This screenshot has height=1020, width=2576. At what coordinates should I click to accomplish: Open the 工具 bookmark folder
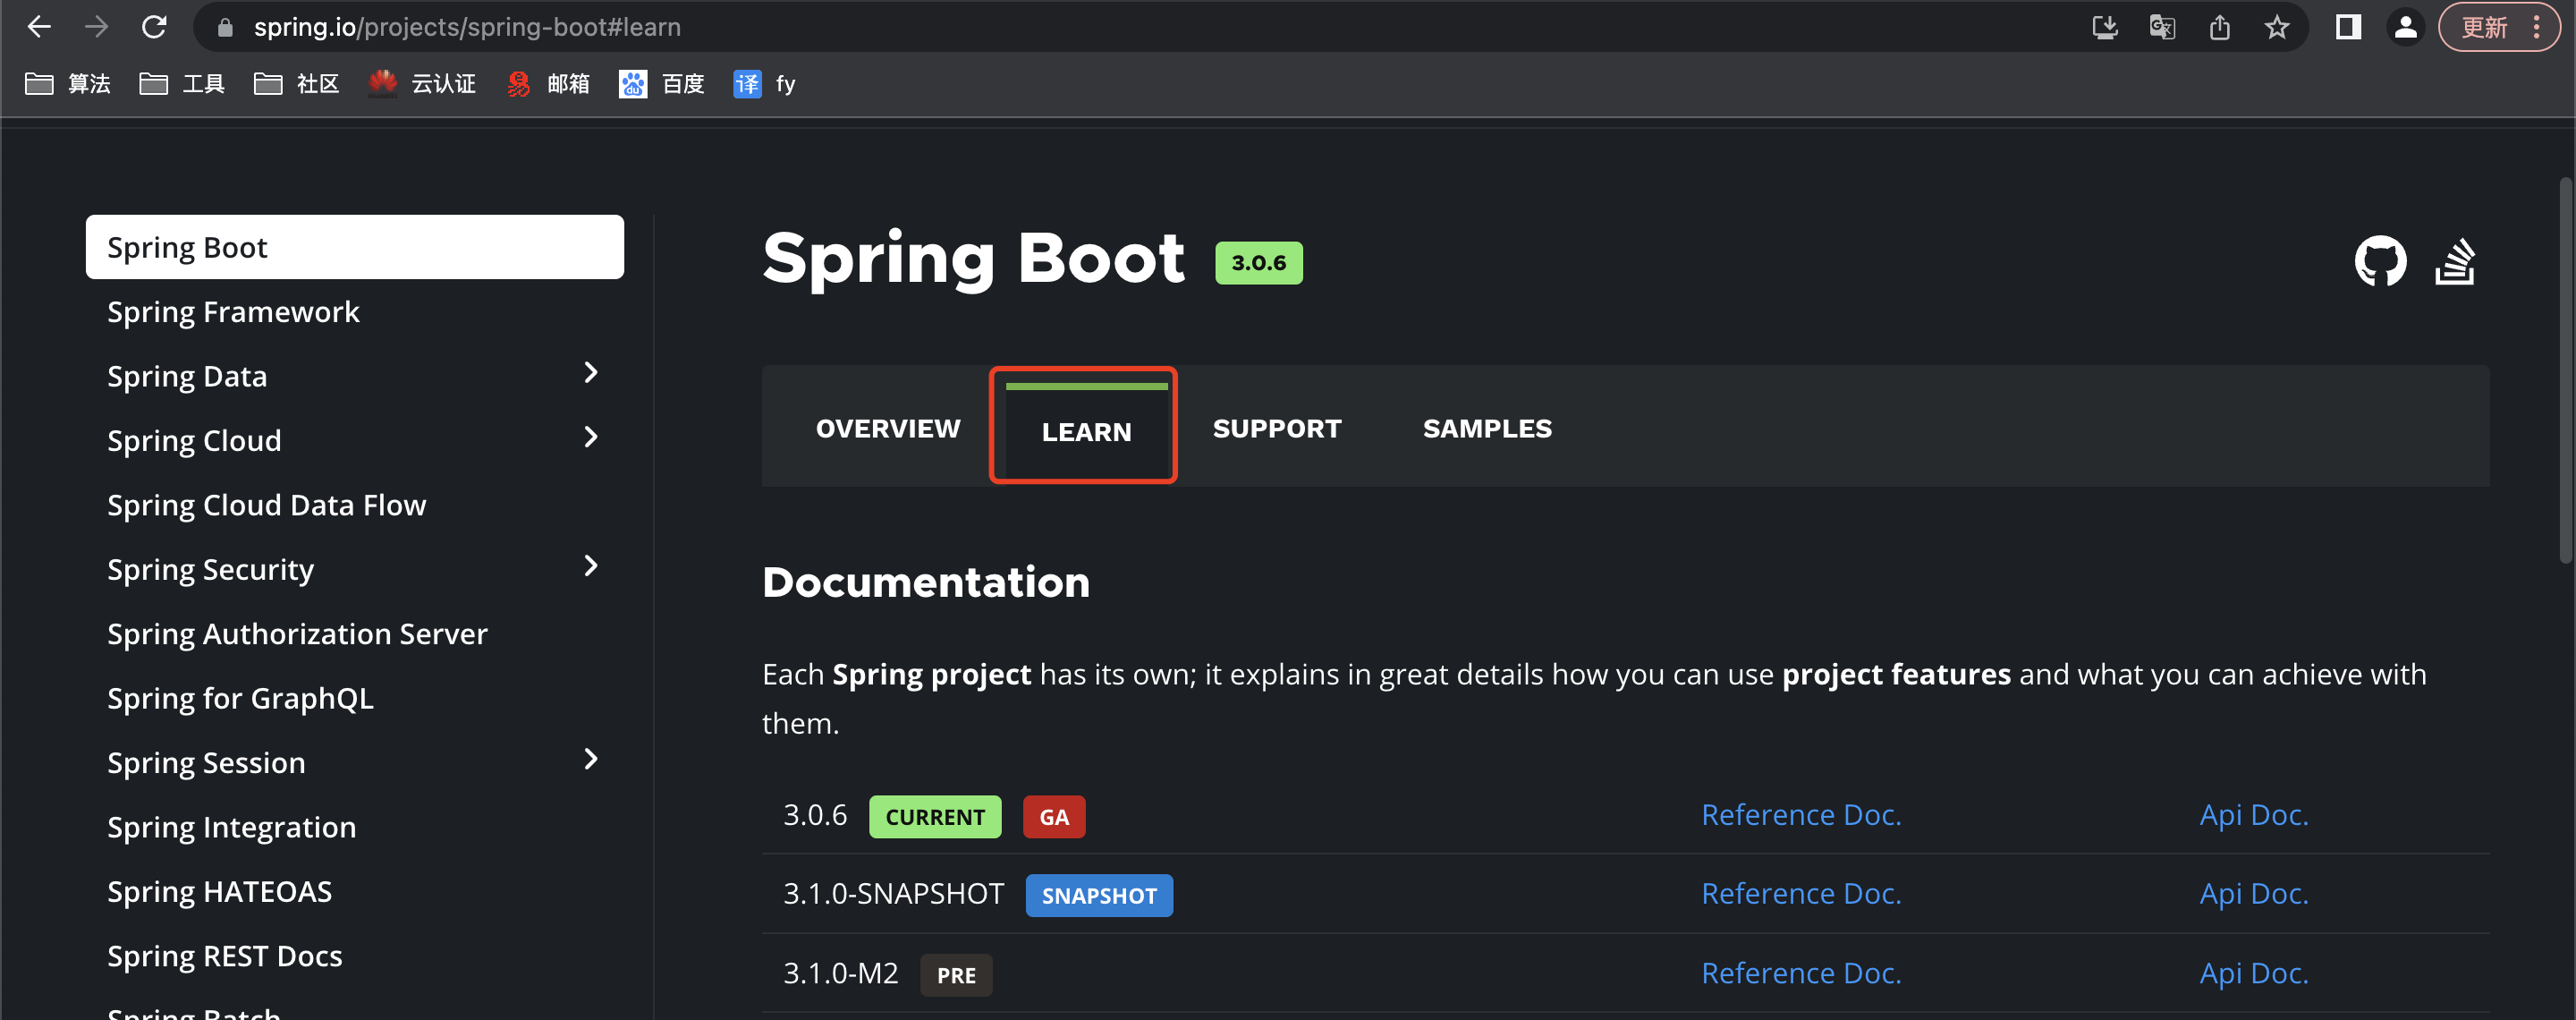[x=182, y=84]
